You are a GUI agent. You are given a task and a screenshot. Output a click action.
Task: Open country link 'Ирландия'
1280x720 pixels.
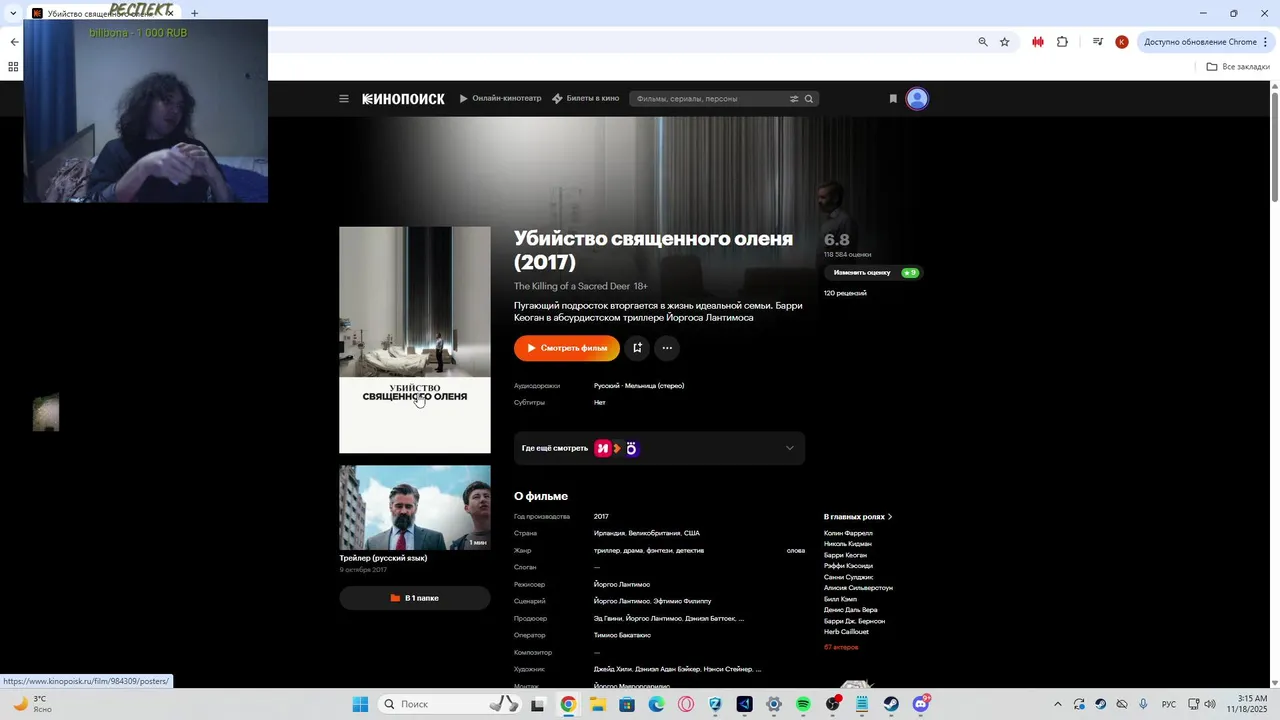(609, 533)
